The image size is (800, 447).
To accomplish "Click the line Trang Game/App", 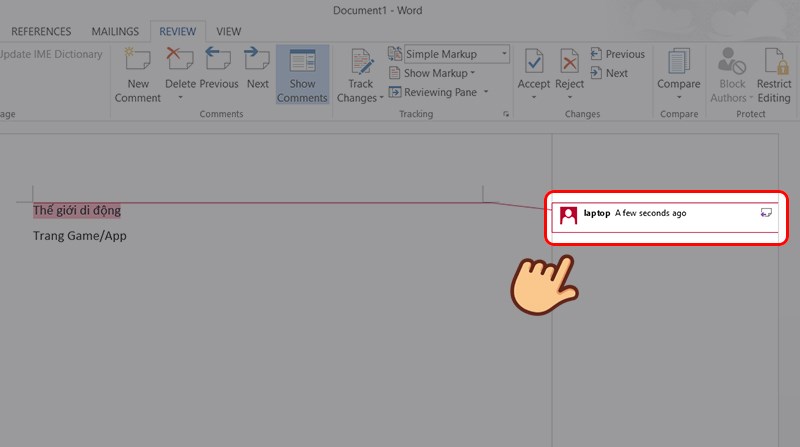I will pyautogui.click(x=80, y=236).
